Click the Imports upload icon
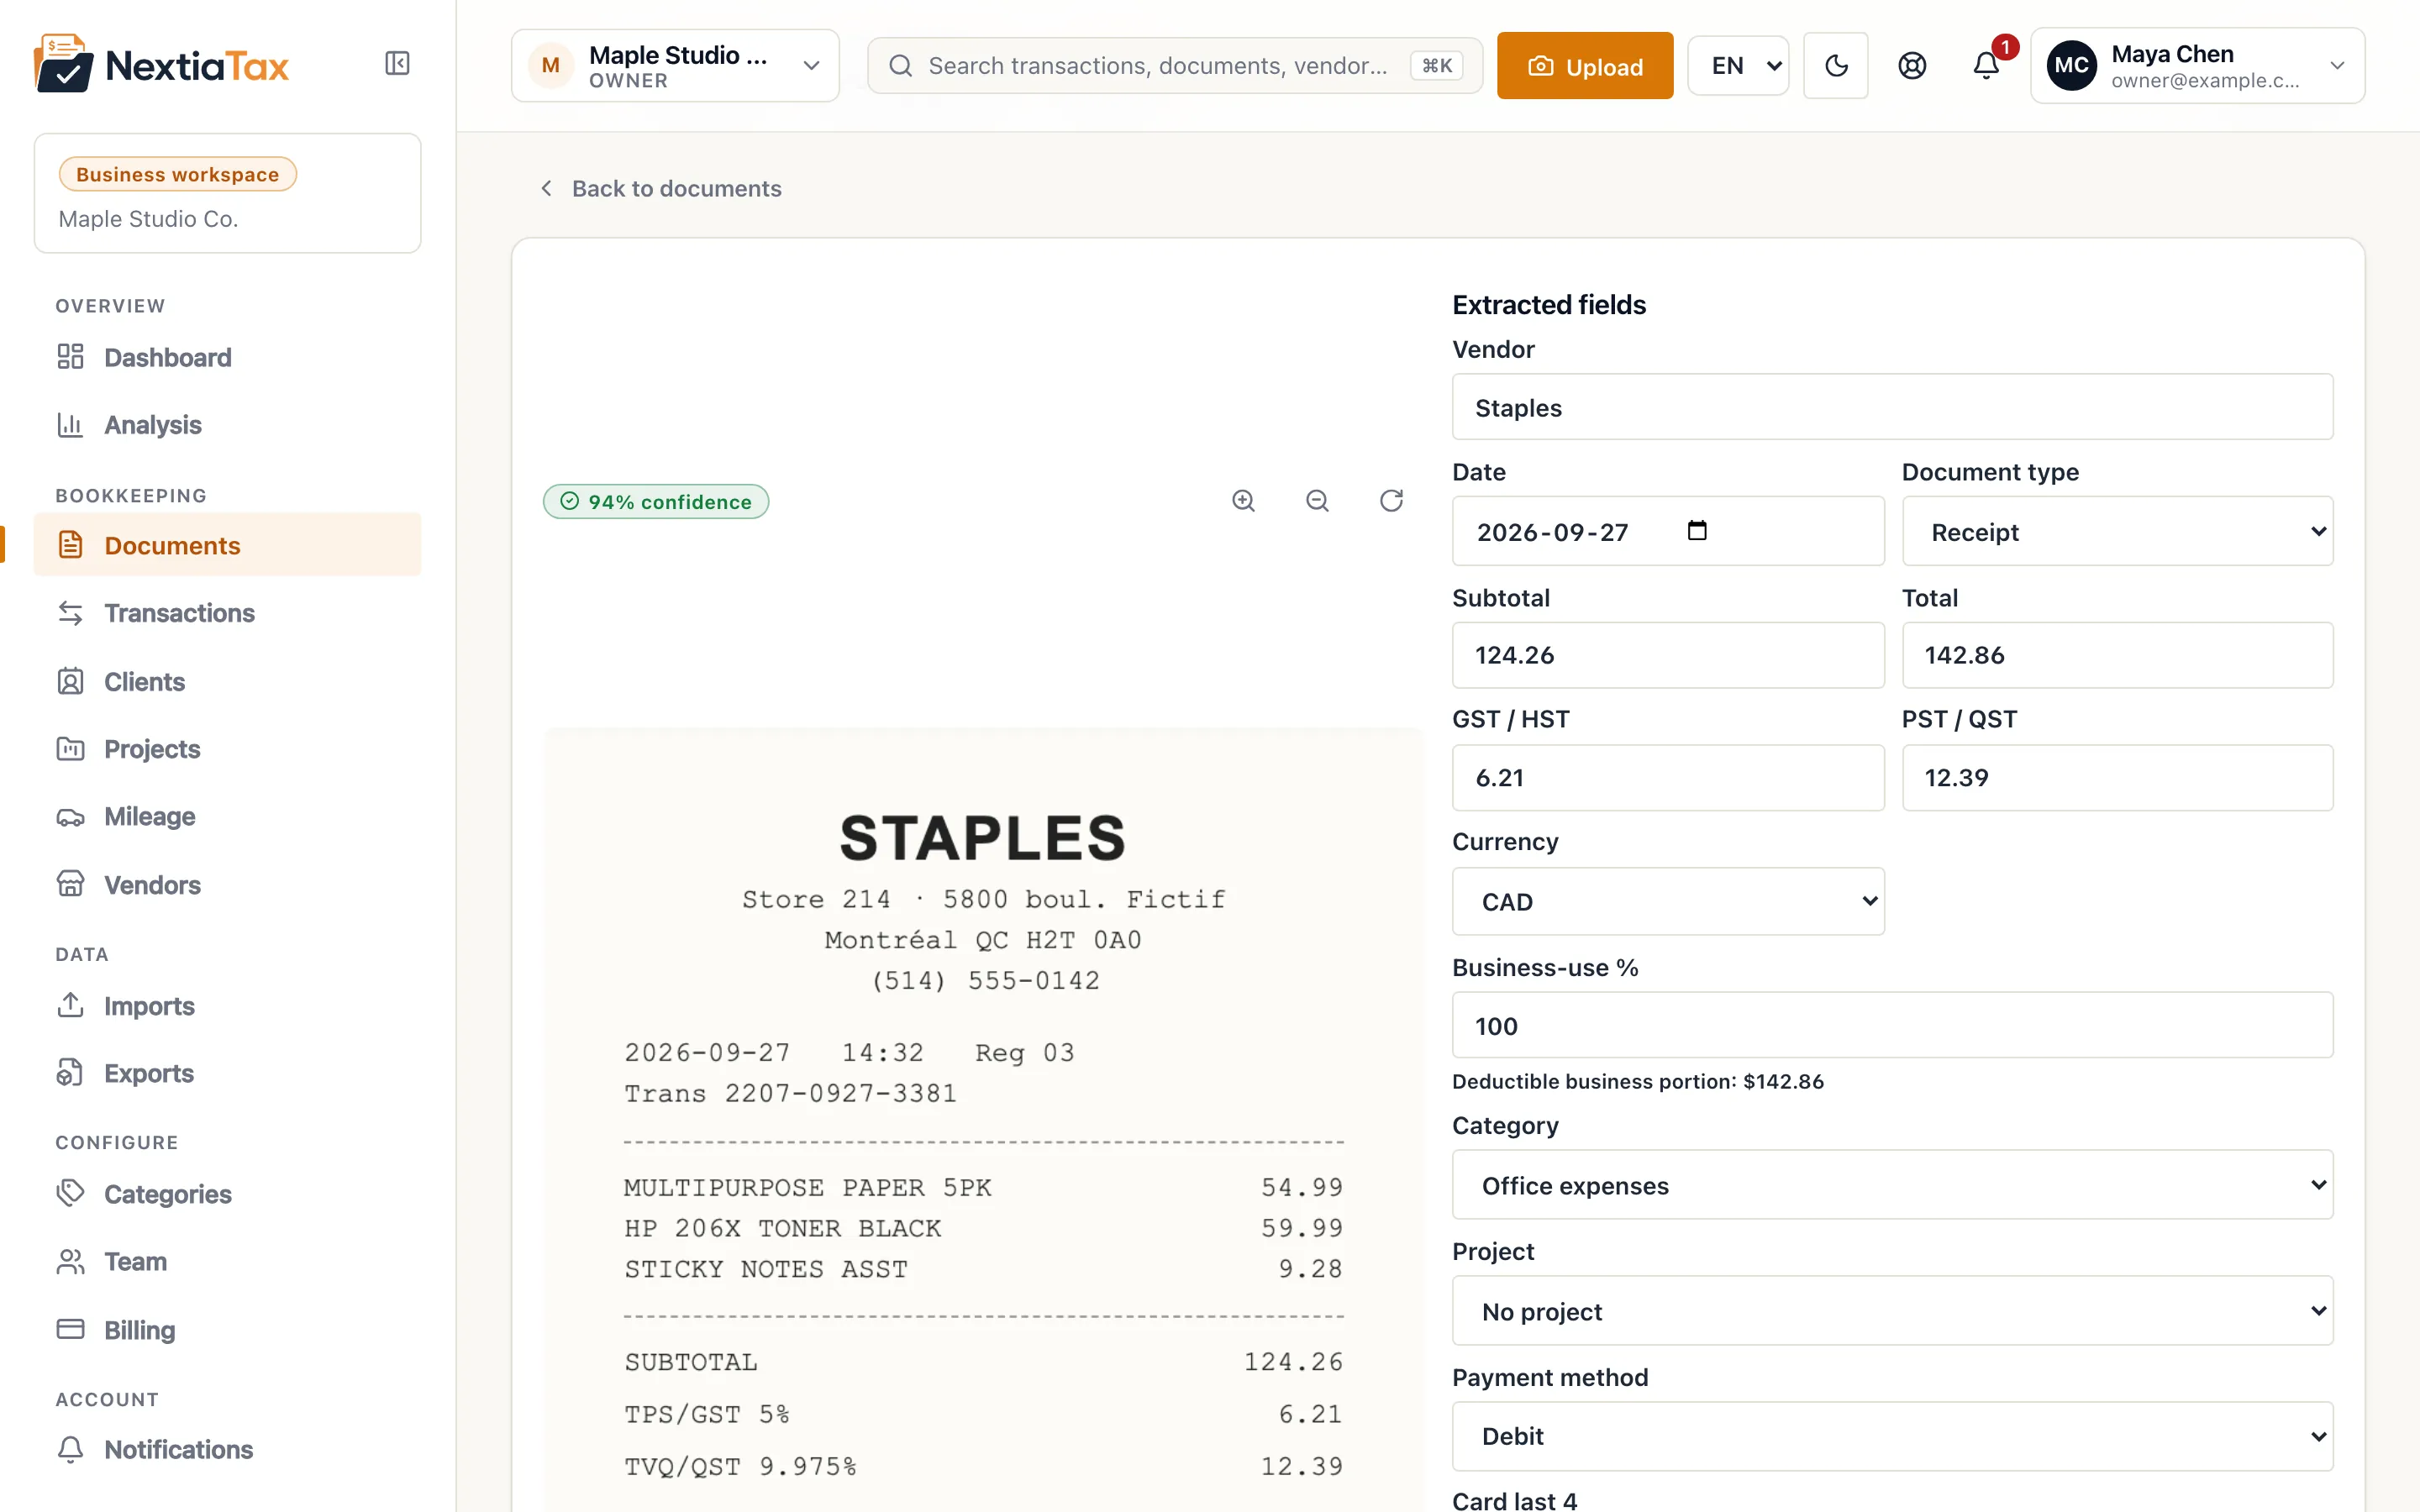This screenshot has width=2420, height=1512. [70, 1005]
